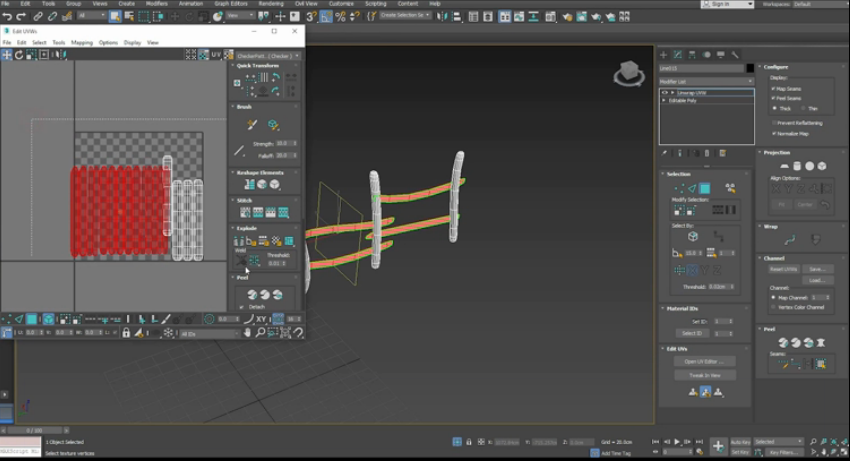This screenshot has height=461, width=850.
Task: Click the Pelt Map icon in Peel rollout
Action: (821, 343)
